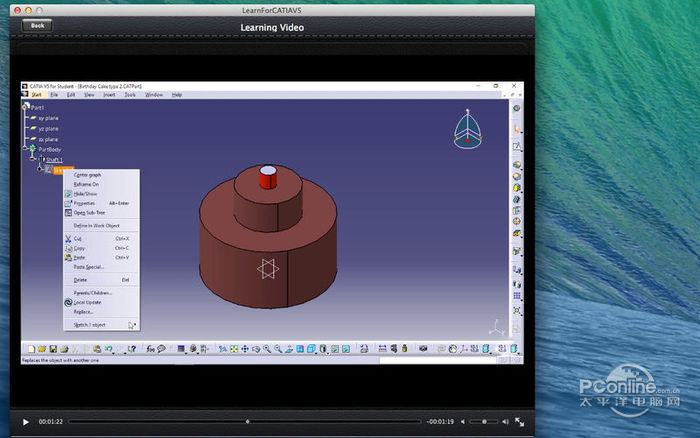Viewport: 700px width, 438px height.
Task: Adjust the volume slider in player bar
Action: (x=485, y=421)
